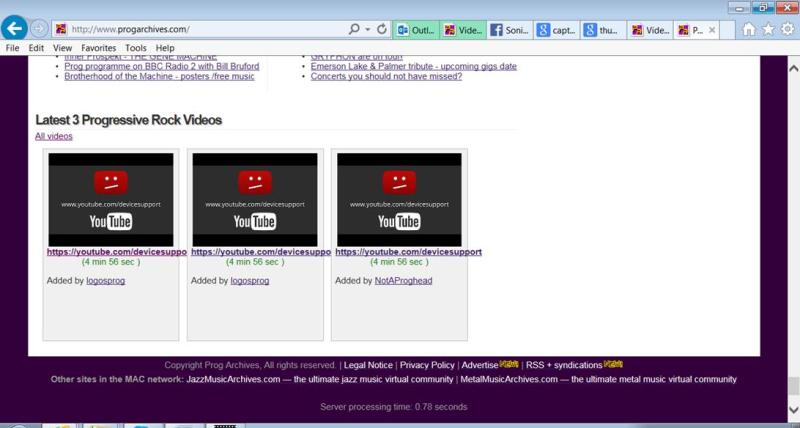Viewport: 800px width, 428px height.
Task: Open Concerts you should not have missed link
Action: tap(386, 77)
